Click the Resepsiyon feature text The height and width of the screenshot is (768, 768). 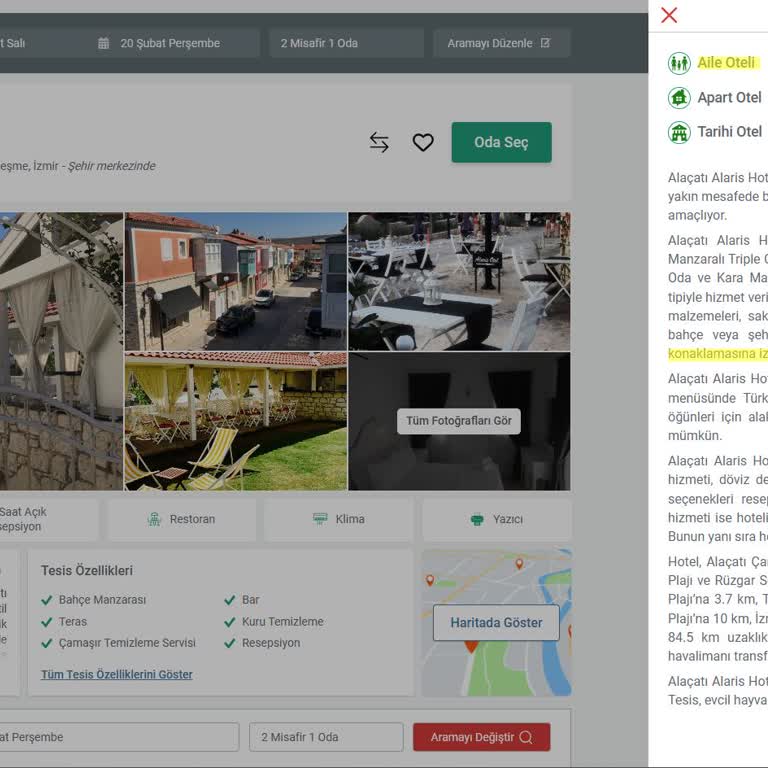tap(271, 643)
